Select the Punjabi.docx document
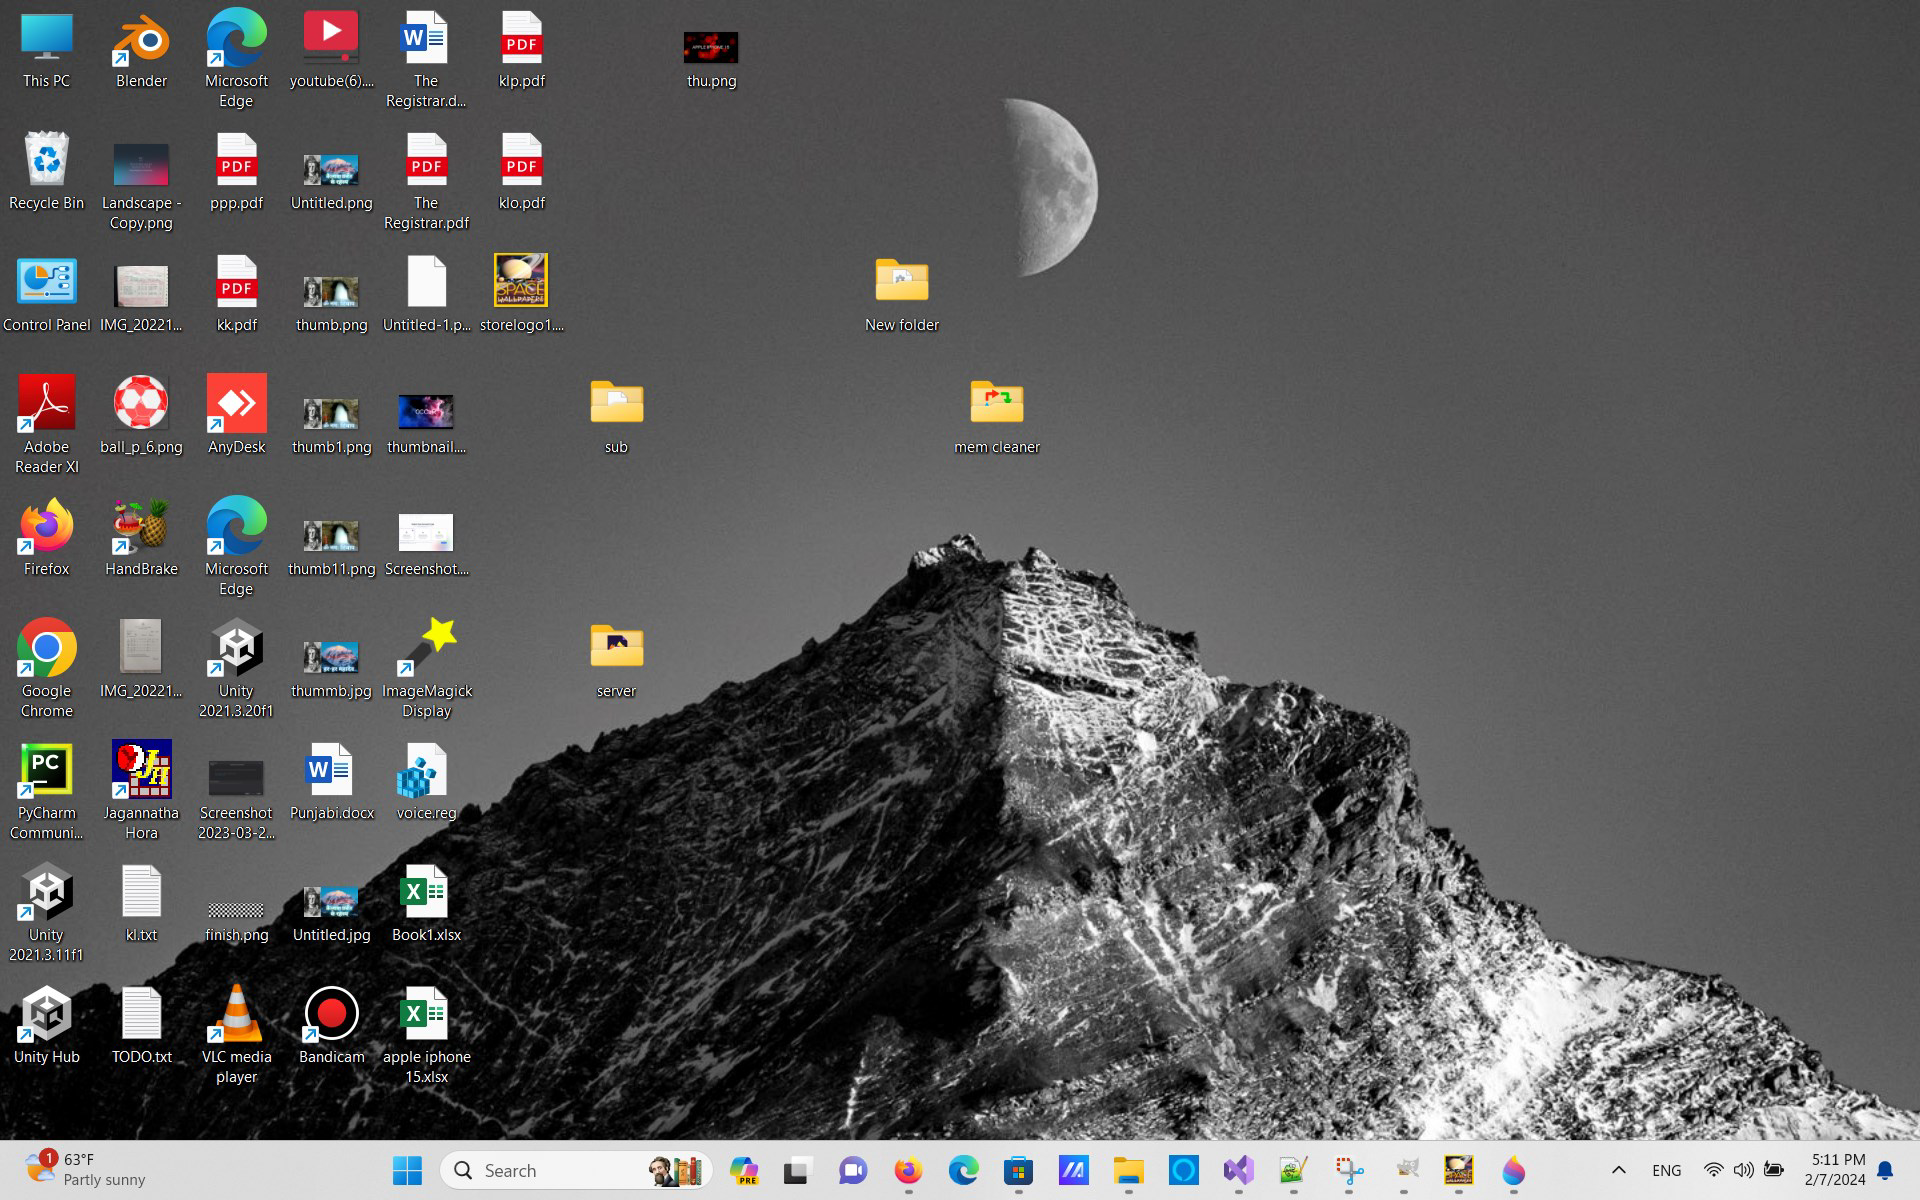Image resolution: width=1920 pixels, height=1200 pixels. (x=331, y=782)
